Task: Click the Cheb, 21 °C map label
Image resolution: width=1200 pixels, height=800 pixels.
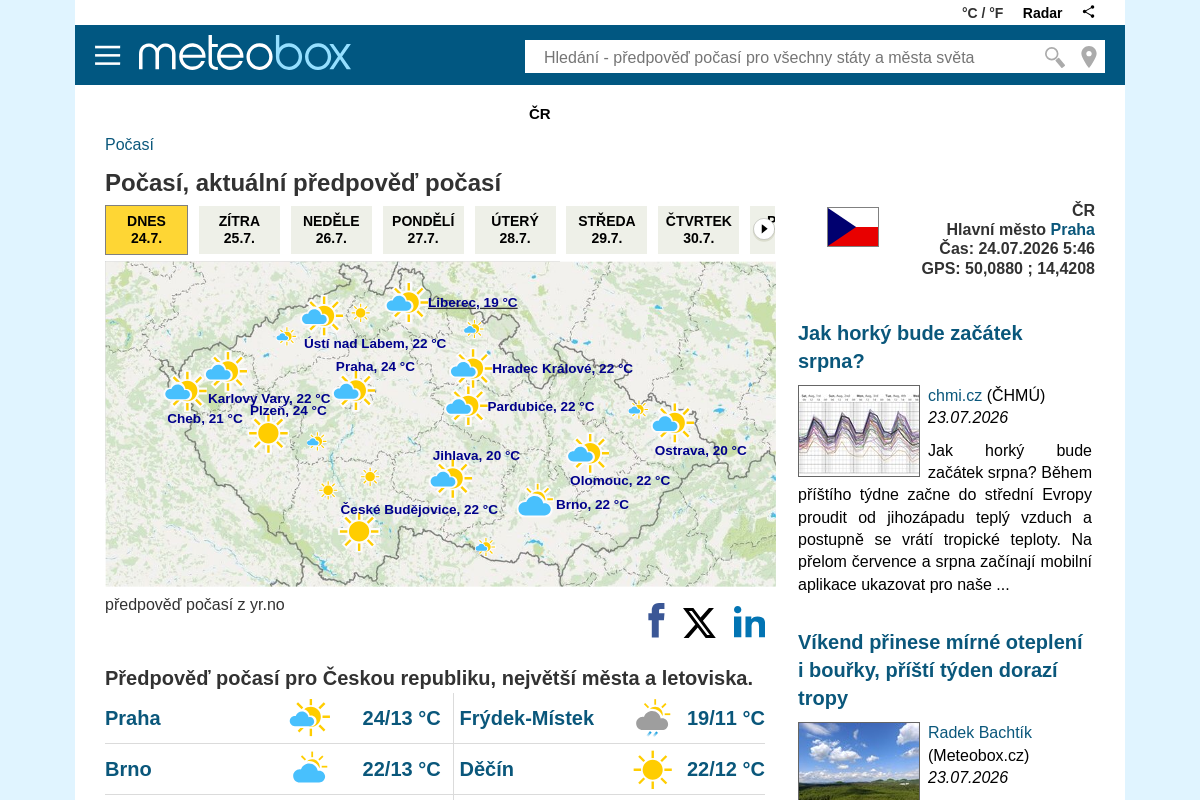Action: click(x=205, y=419)
